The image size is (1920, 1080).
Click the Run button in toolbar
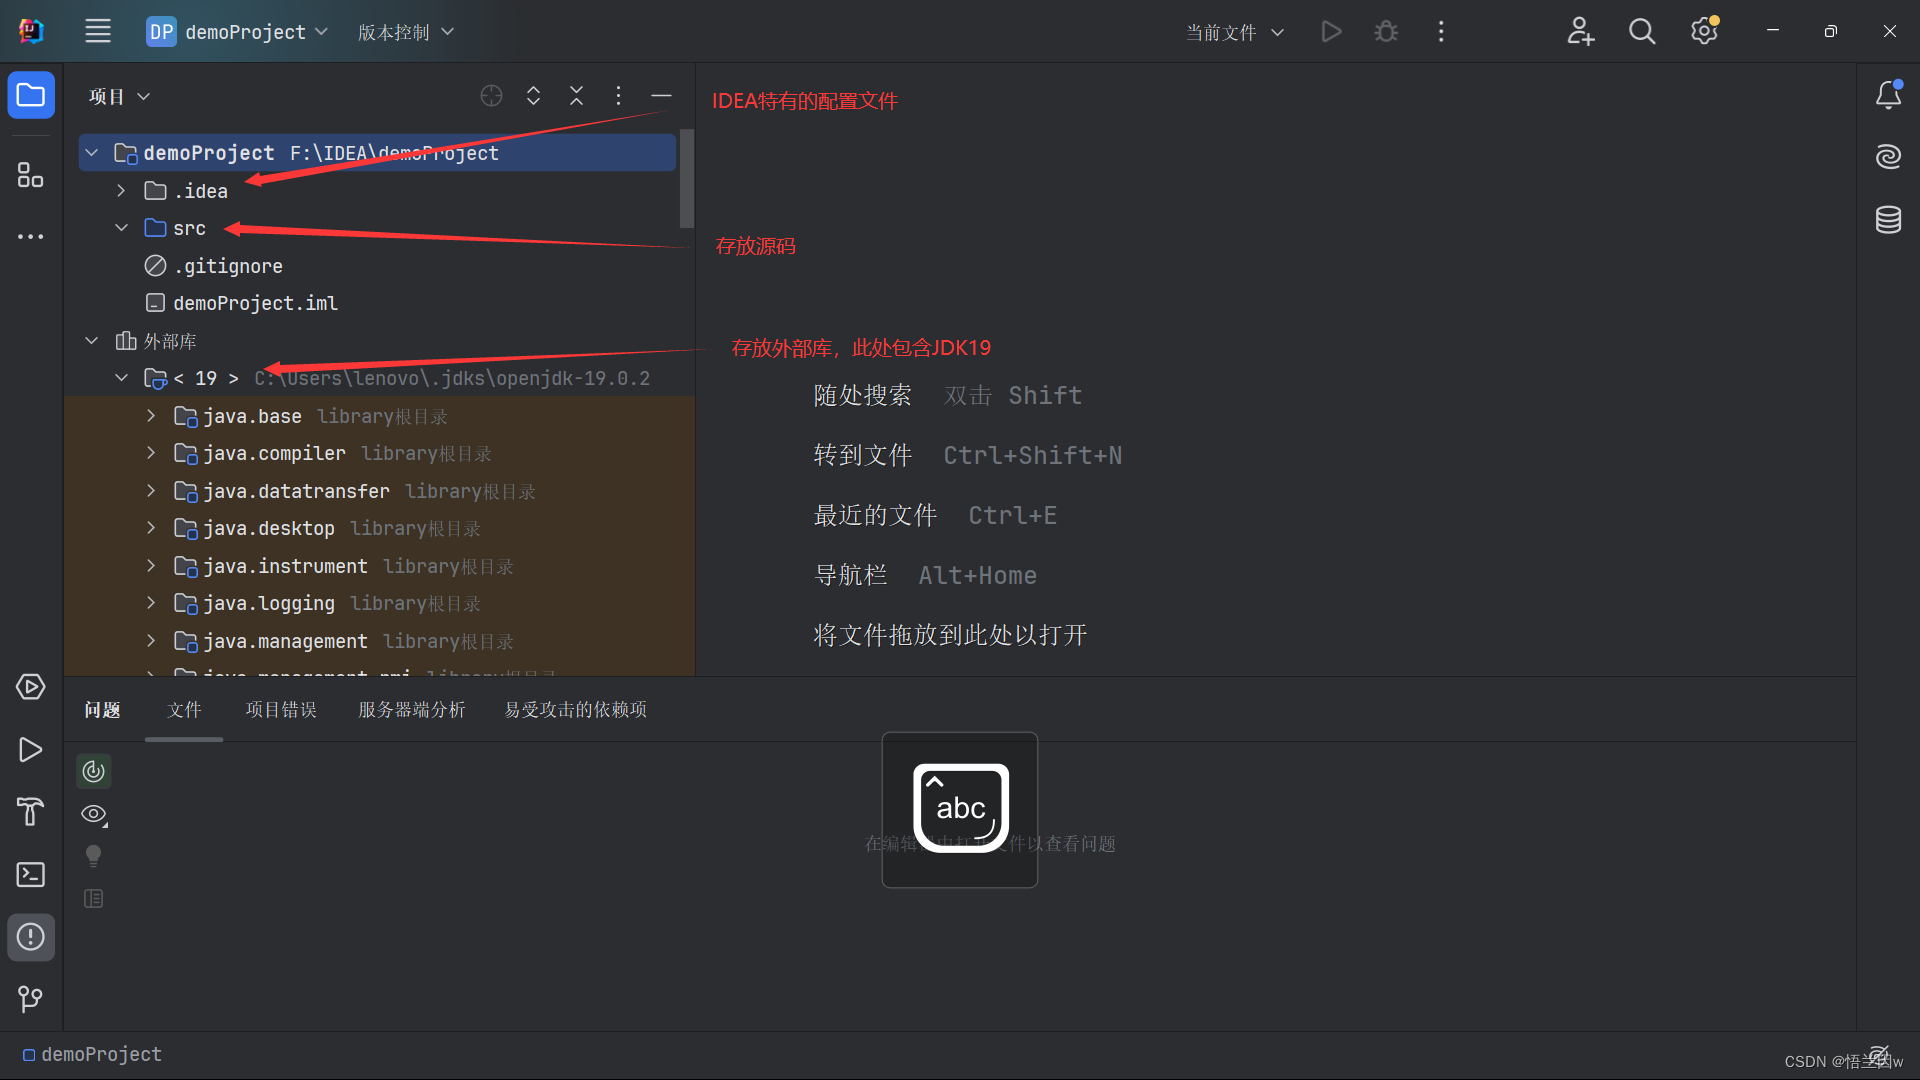click(x=1331, y=32)
